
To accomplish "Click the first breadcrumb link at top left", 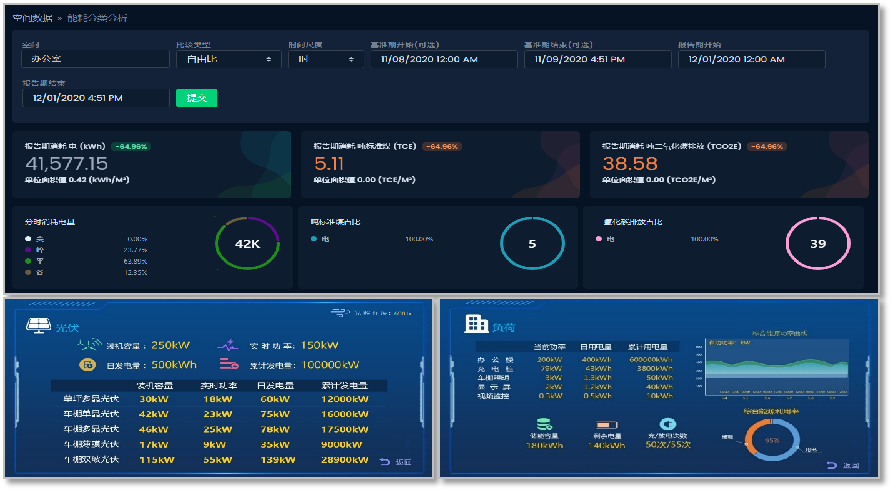I will pyautogui.click(x=32, y=18).
